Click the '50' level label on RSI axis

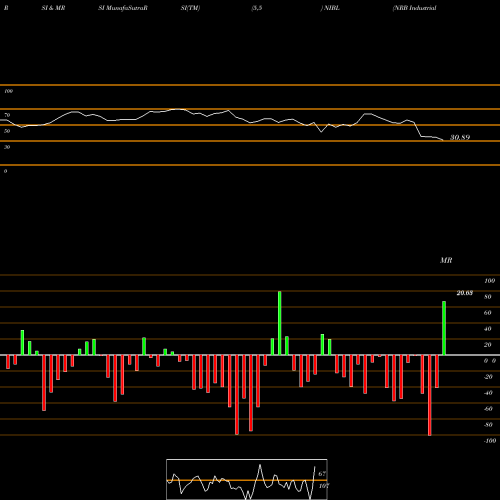pyautogui.click(x=7, y=131)
